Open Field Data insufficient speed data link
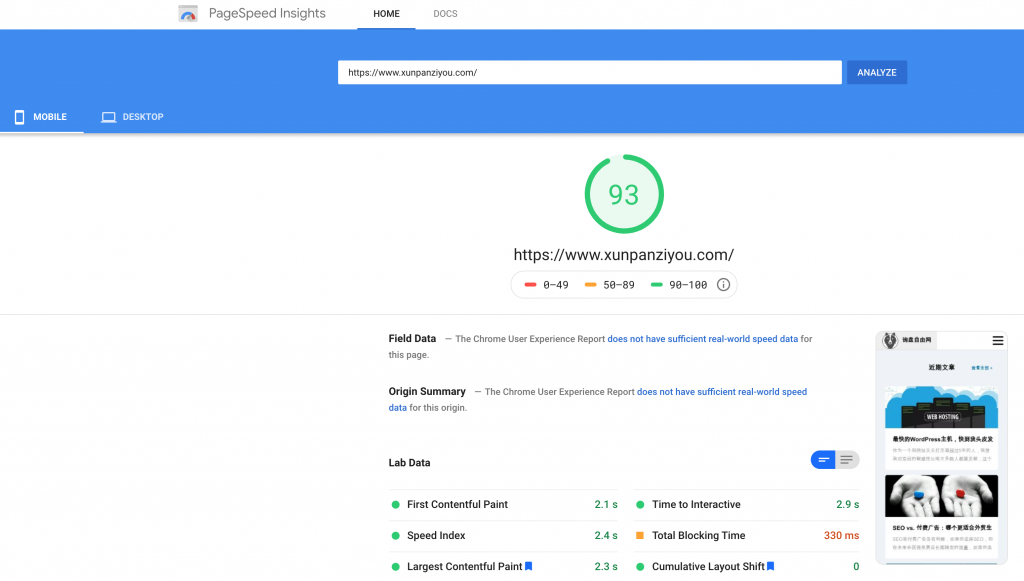Image resolution: width=1024 pixels, height=581 pixels. pos(702,339)
